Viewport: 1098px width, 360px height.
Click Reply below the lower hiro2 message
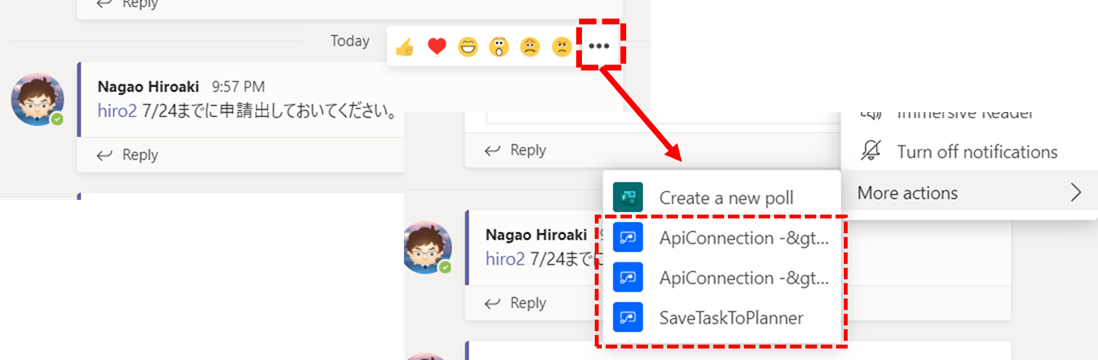[x=515, y=303]
